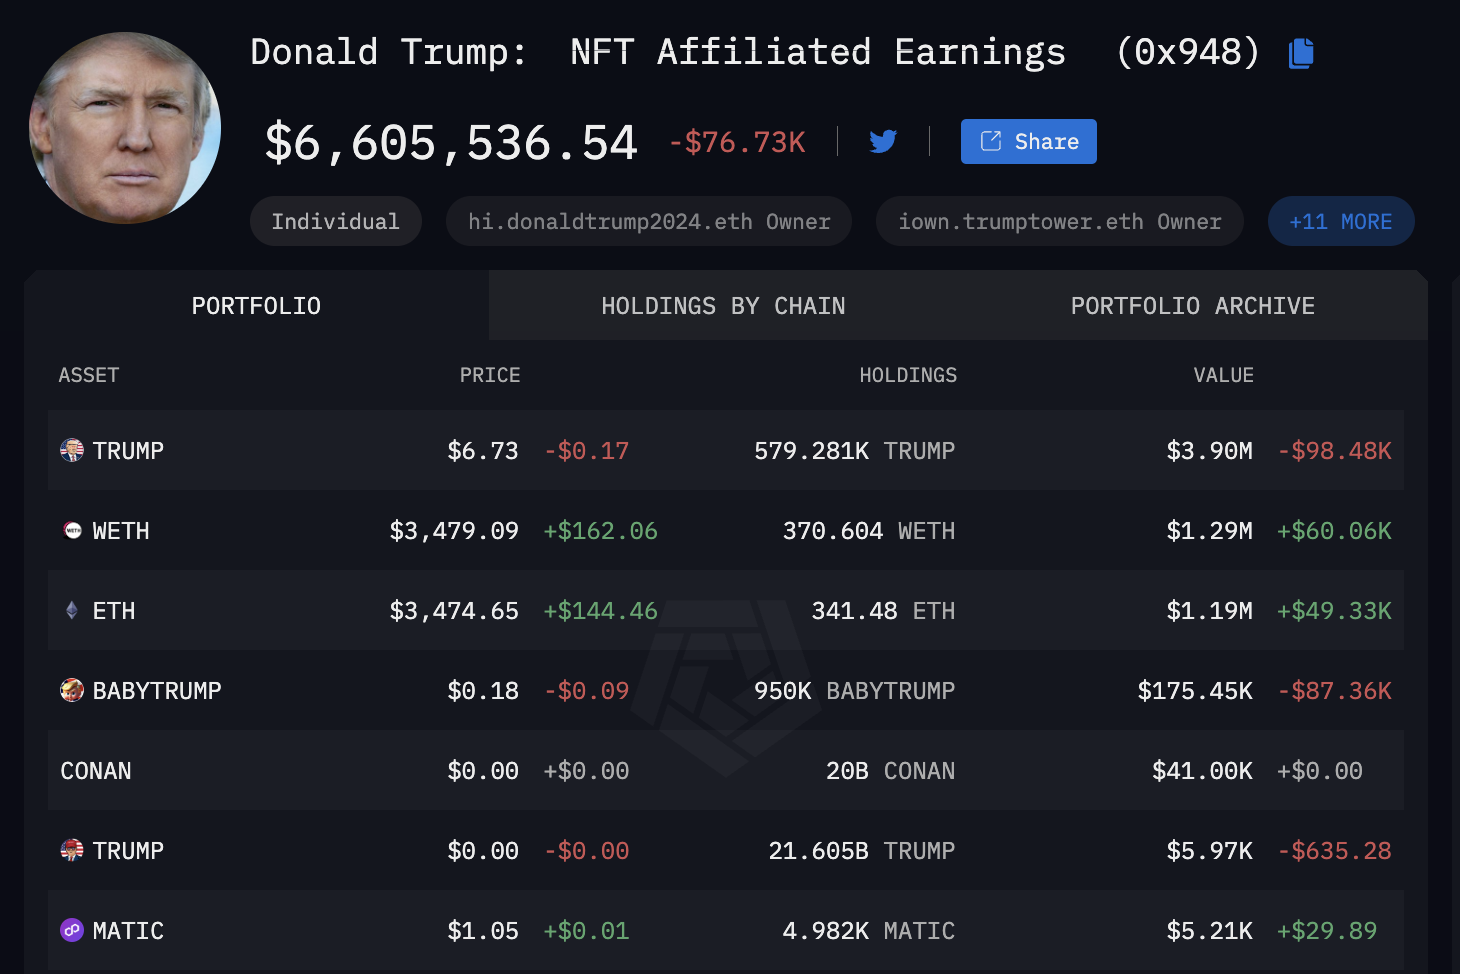Click Donald Trump's profile picture

(125, 128)
